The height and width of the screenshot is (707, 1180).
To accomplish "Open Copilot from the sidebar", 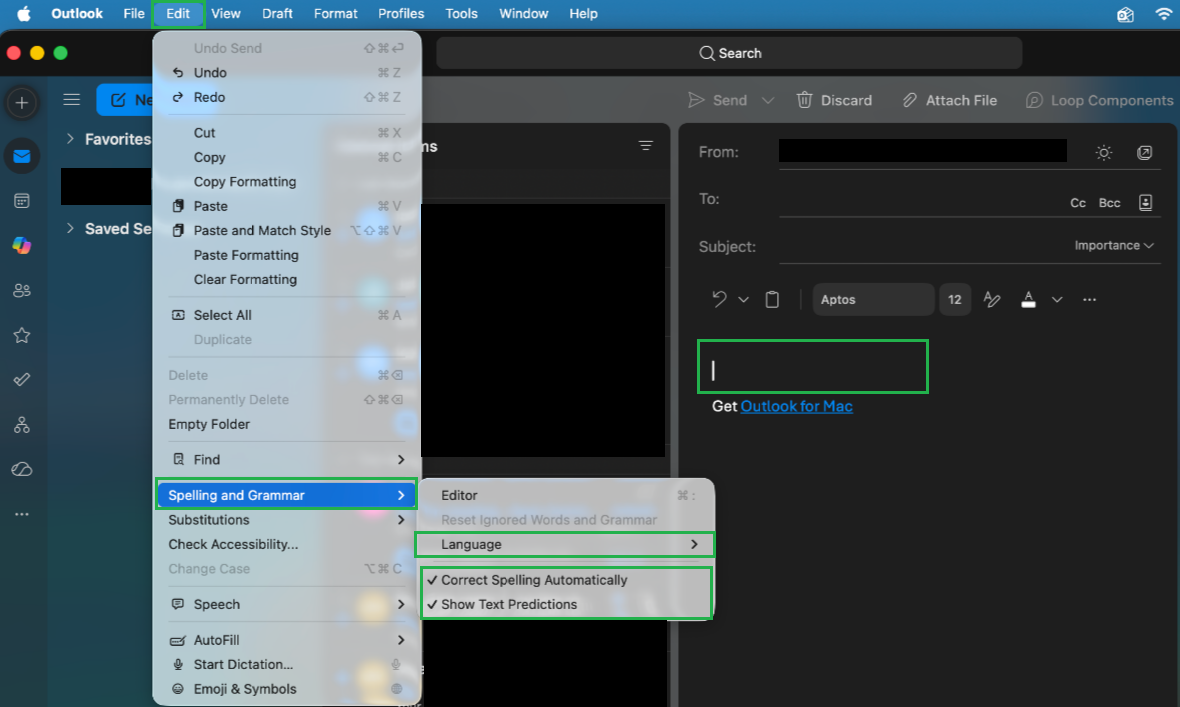I will click(x=22, y=245).
